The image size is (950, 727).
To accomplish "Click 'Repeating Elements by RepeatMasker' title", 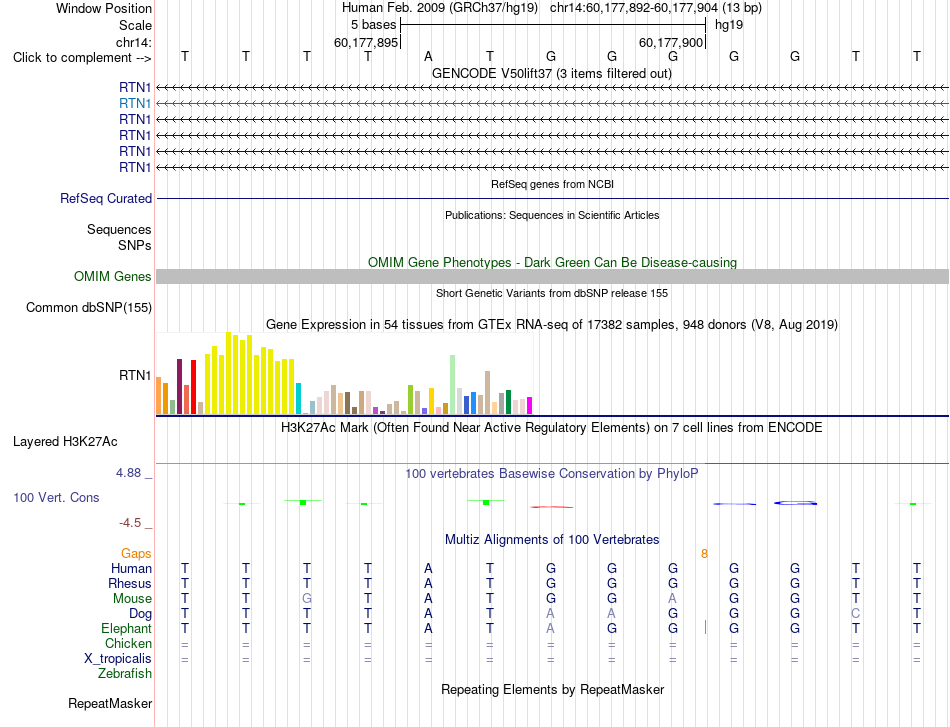I will point(553,689).
